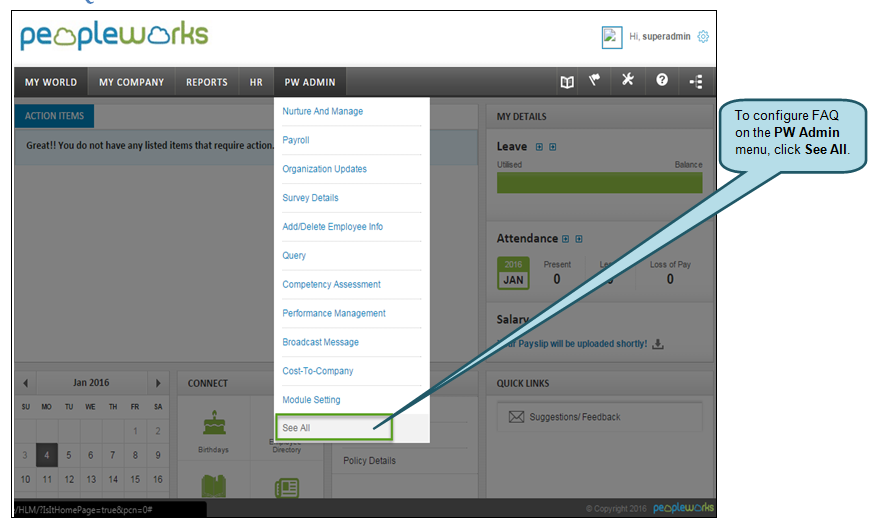The image size is (869, 527).
Task: Select Broadcast Message menu entry
Action: coord(320,342)
